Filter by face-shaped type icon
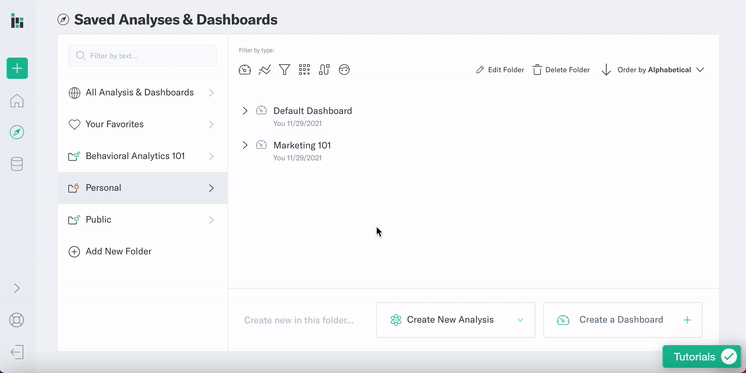The height and width of the screenshot is (373, 746). pos(344,70)
